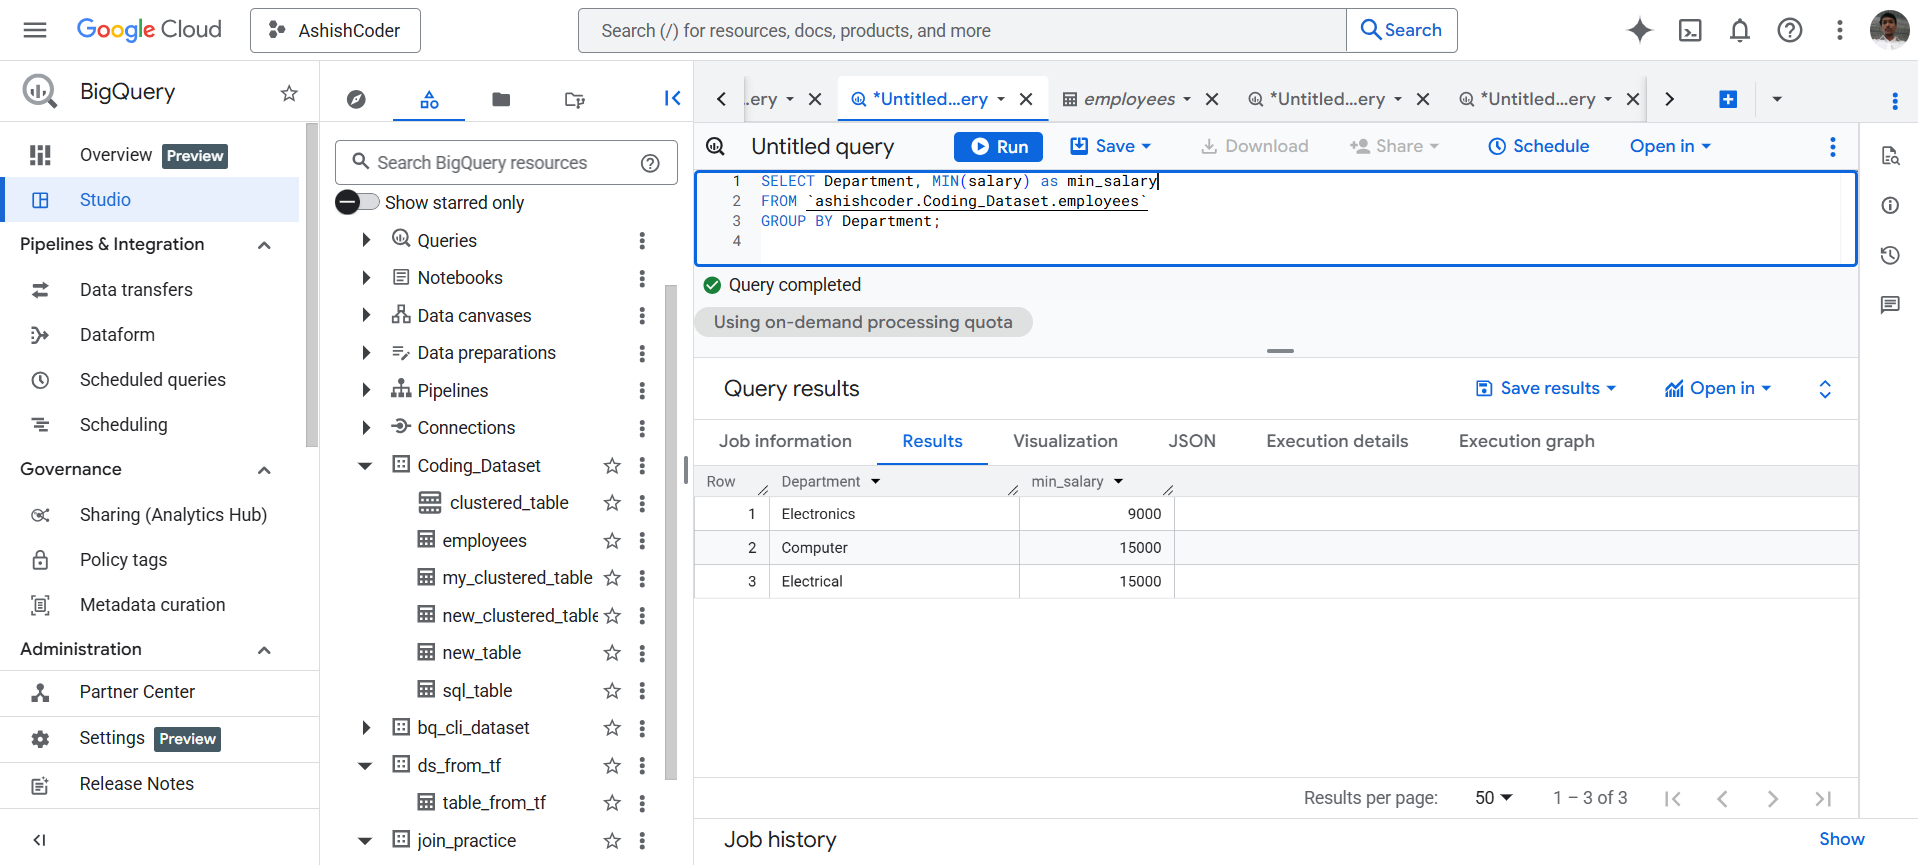Screen dimensions: 1918x865
Task: Collapse Pipelines & Integration section
Action: [264, 245]
